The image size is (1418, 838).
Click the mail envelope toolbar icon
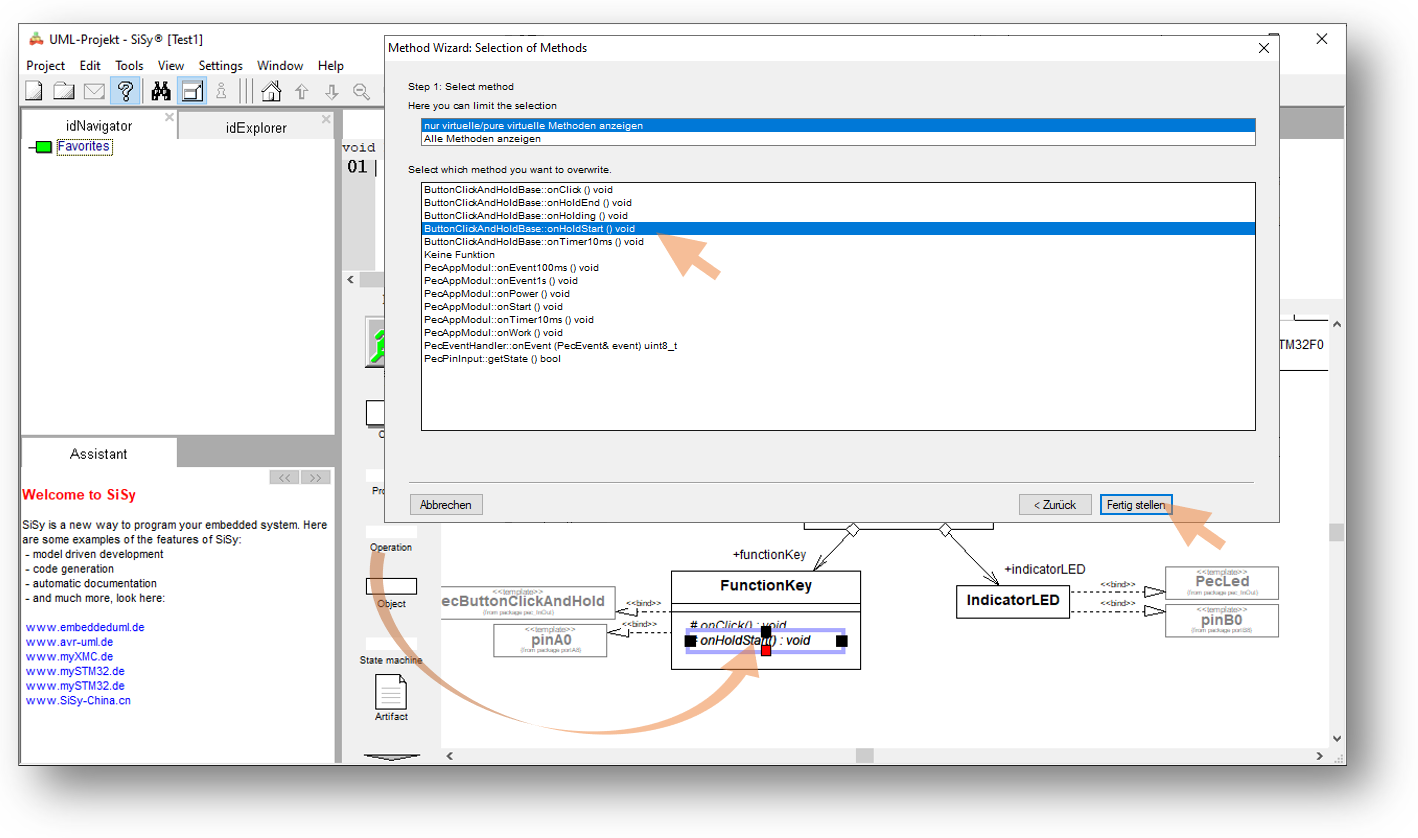click(x=94, y=92)
